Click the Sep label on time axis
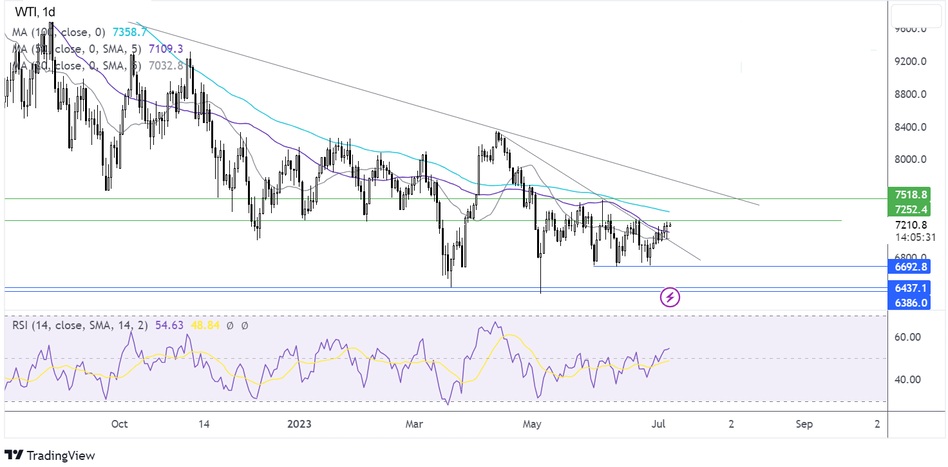Screen dimensions: 948x467 point(804,423)
